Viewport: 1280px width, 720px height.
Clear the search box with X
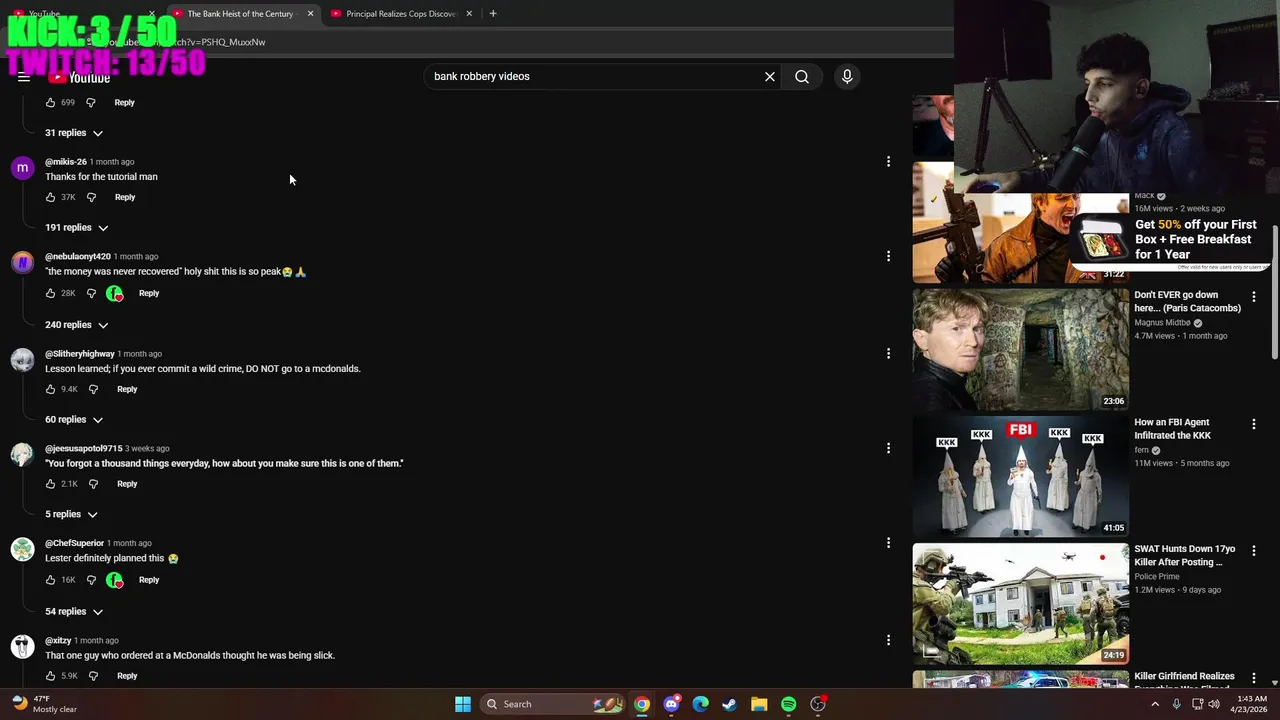(770, 76)
